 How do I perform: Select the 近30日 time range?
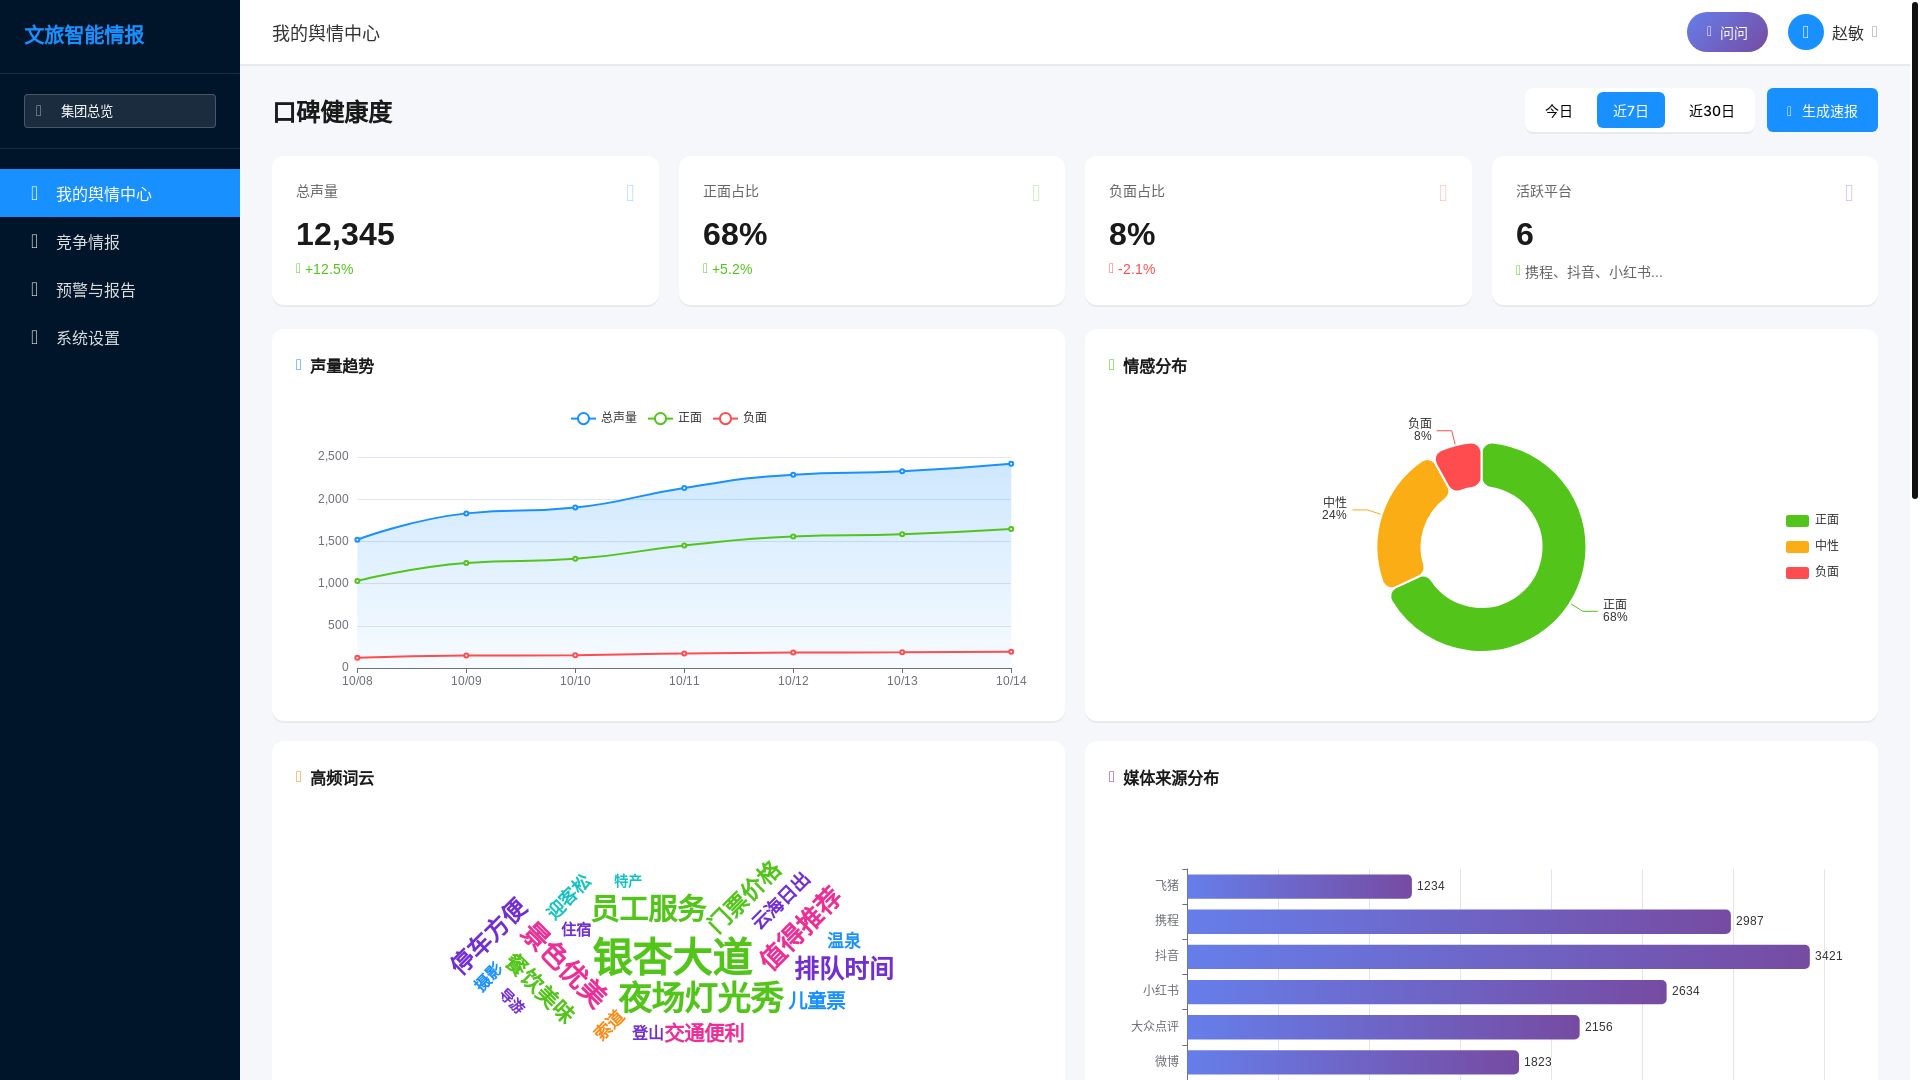1712,110
